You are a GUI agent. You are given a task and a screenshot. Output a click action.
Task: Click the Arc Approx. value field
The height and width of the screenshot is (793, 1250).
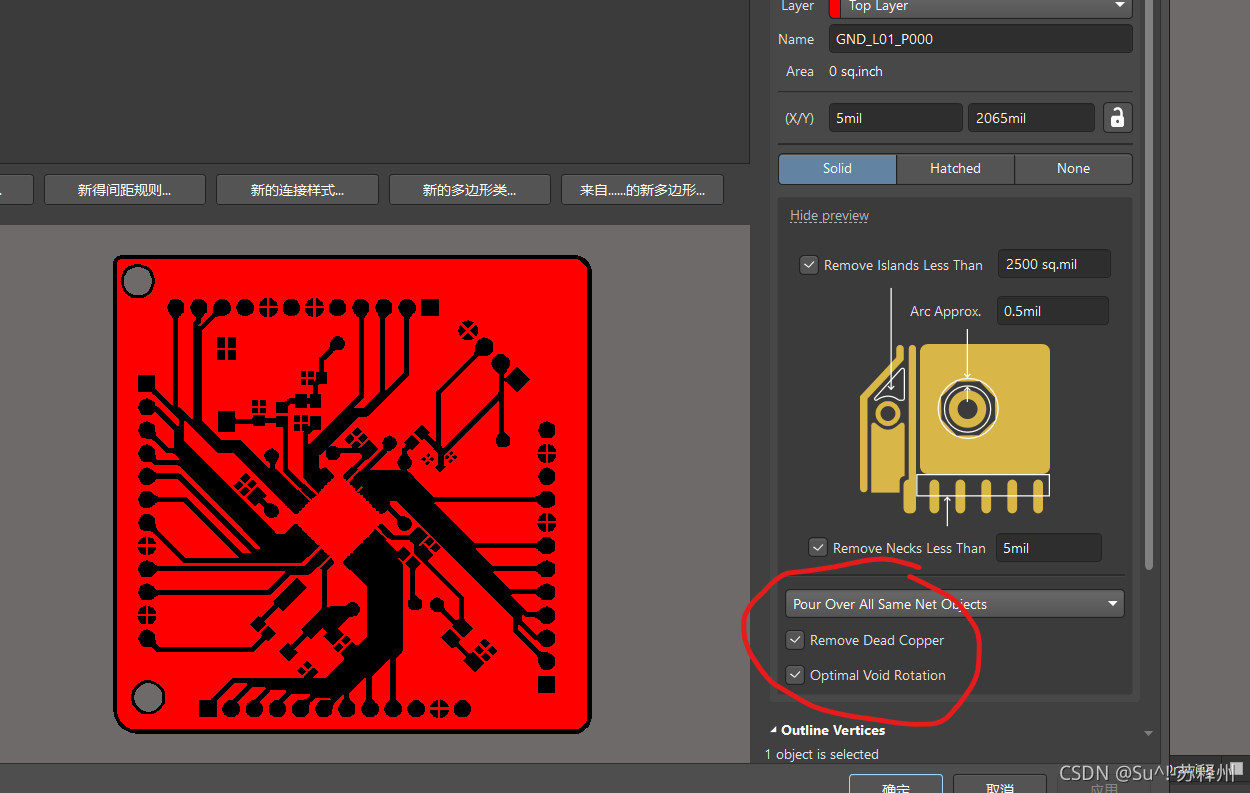click(x=1052, y=311)
